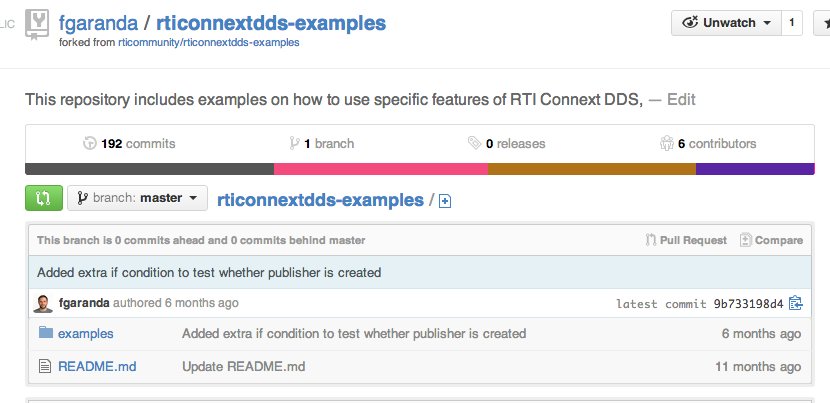Screen dimensions: 830x403
Task: Show the 0 releases tab
Action: pos(506,143)
